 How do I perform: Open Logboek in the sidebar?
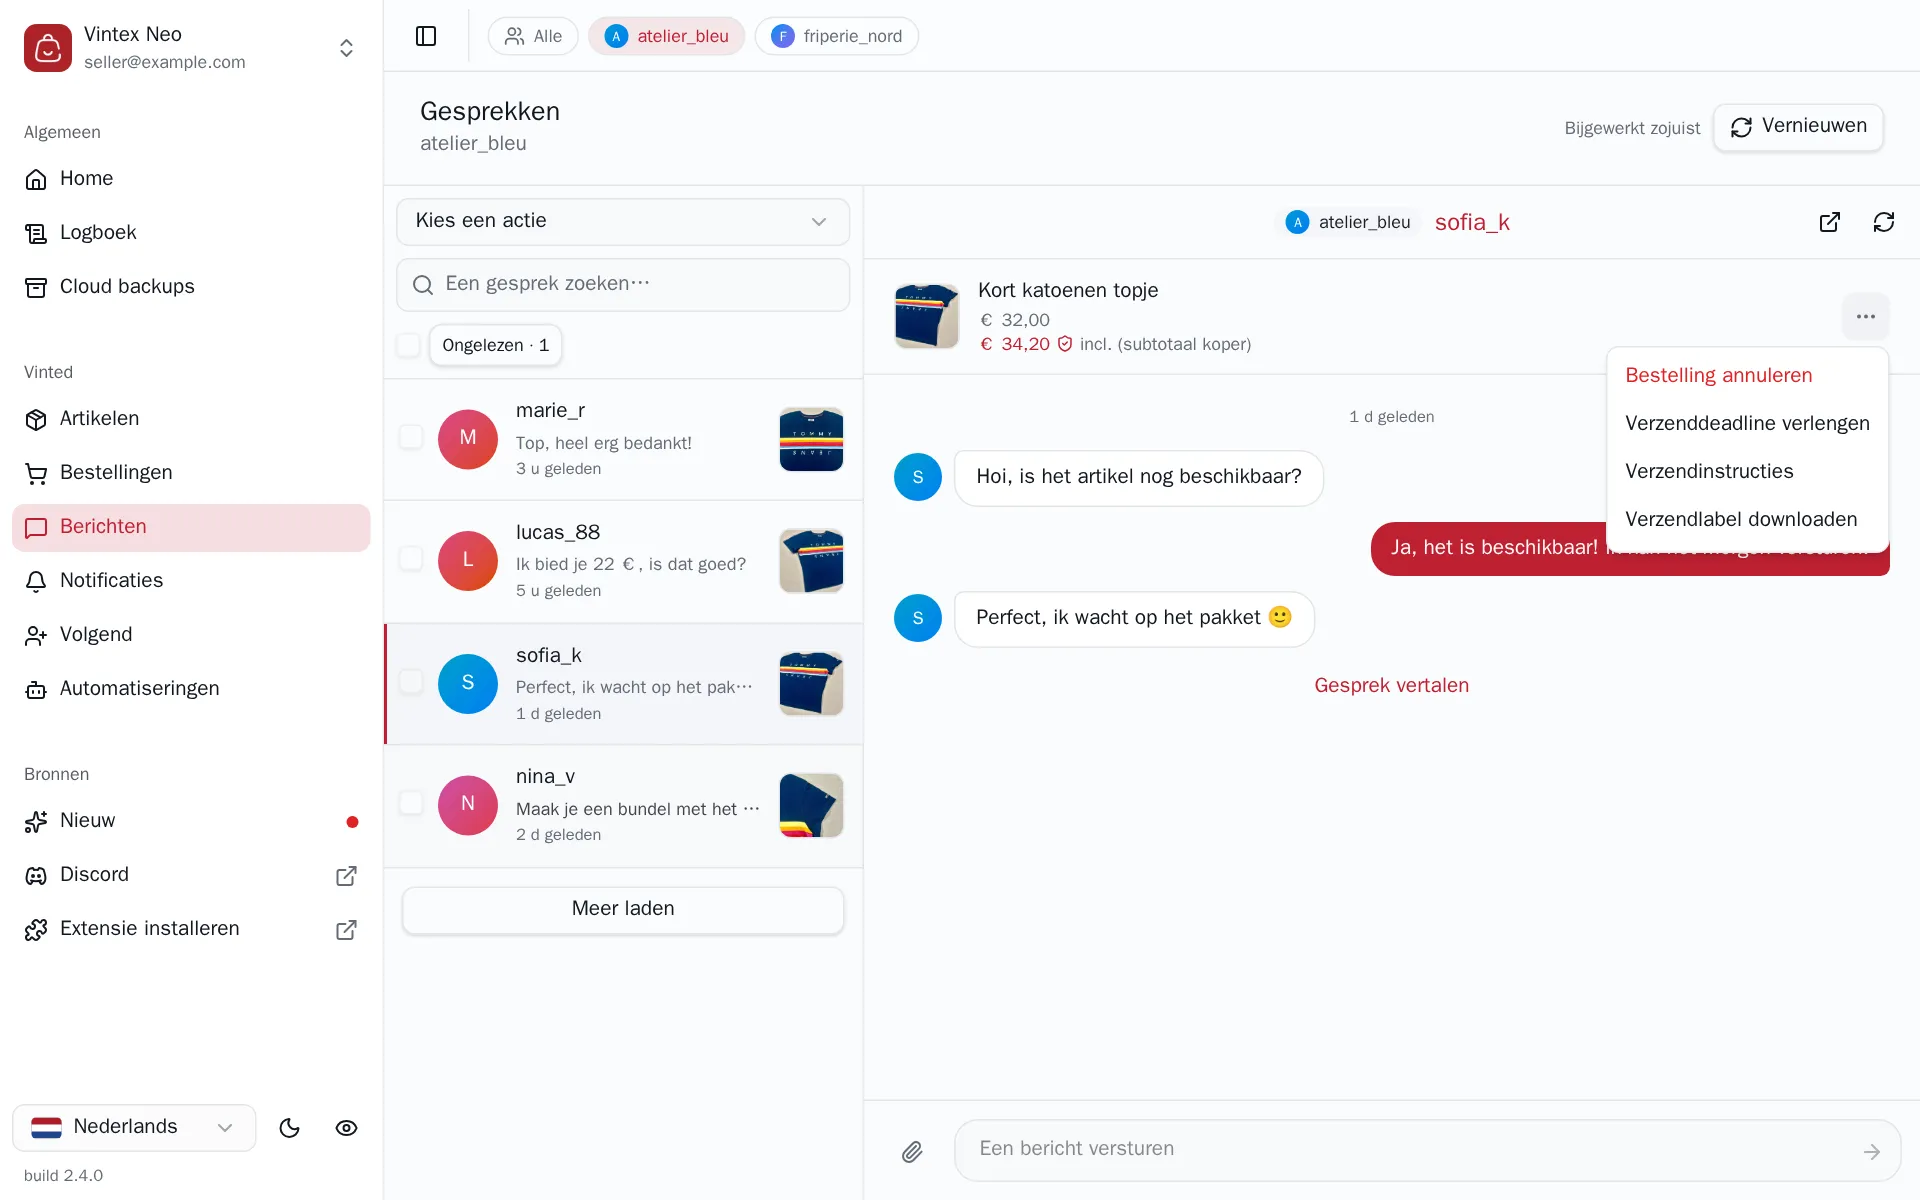tap(191, 232)
